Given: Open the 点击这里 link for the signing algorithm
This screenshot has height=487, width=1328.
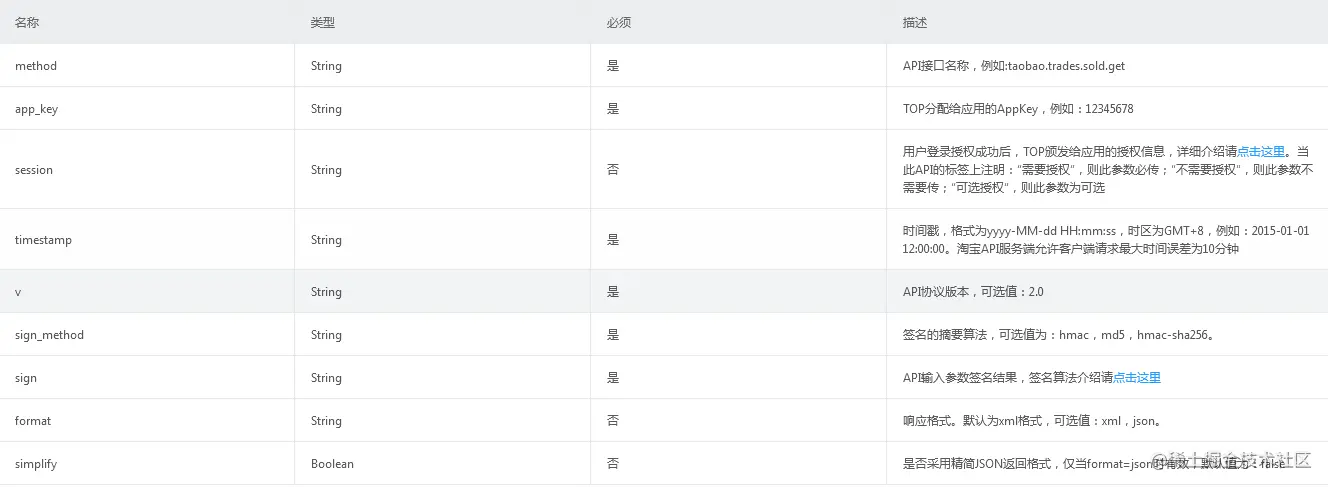Looking at the screenshot, I should click(1136, 378).
